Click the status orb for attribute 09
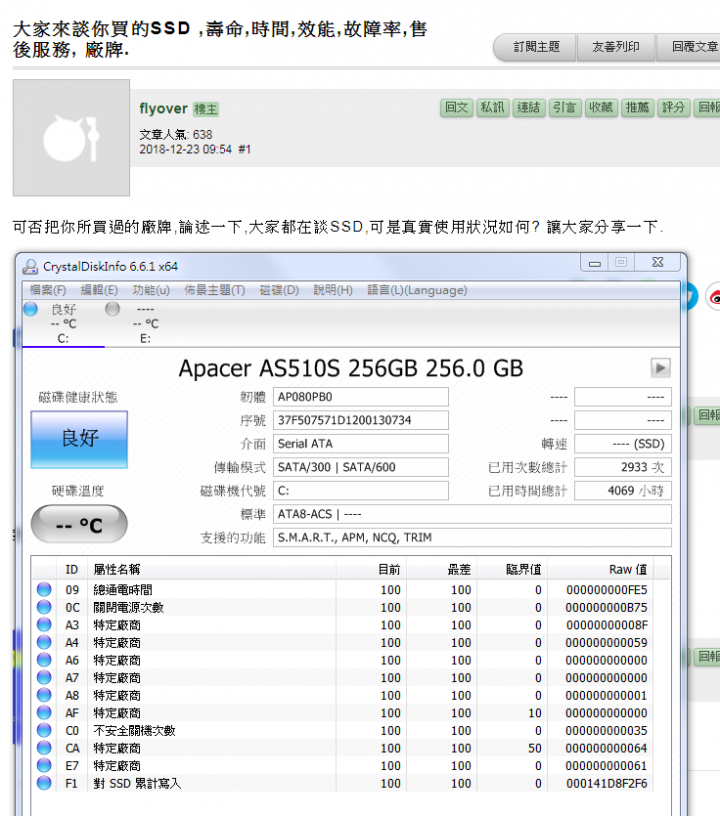Screen dimensions: 720x816 (44, 589)
